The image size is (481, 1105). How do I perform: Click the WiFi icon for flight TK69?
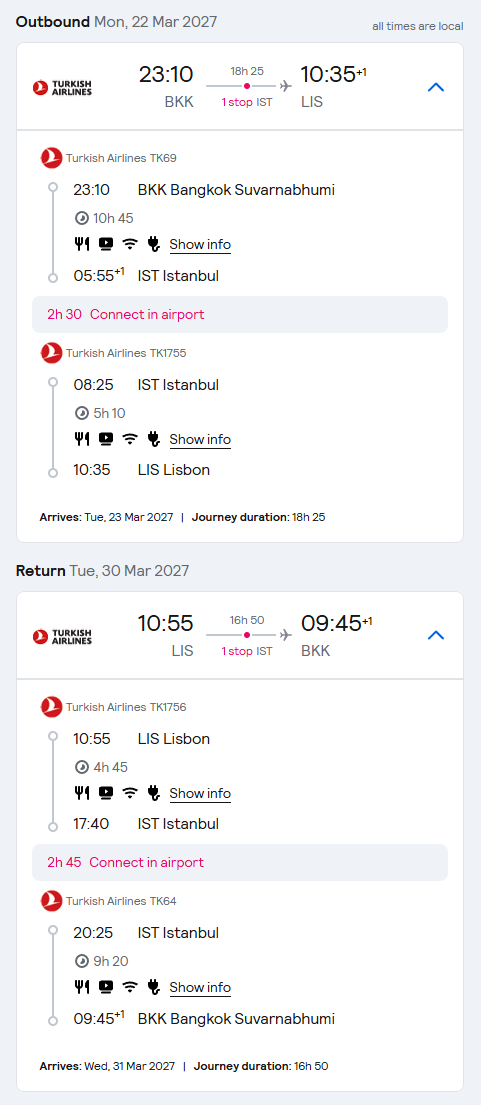click(130, 245)
